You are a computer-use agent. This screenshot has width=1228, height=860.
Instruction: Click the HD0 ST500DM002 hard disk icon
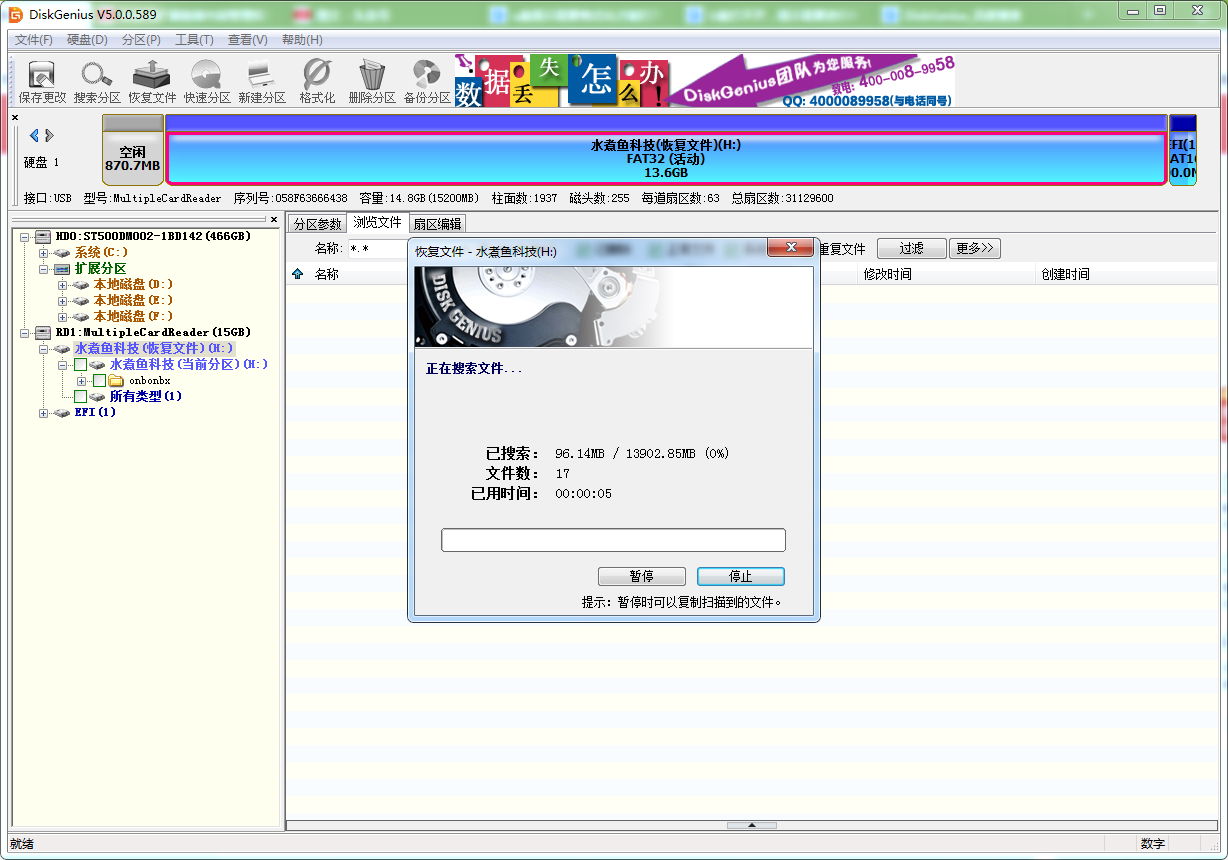42,236
